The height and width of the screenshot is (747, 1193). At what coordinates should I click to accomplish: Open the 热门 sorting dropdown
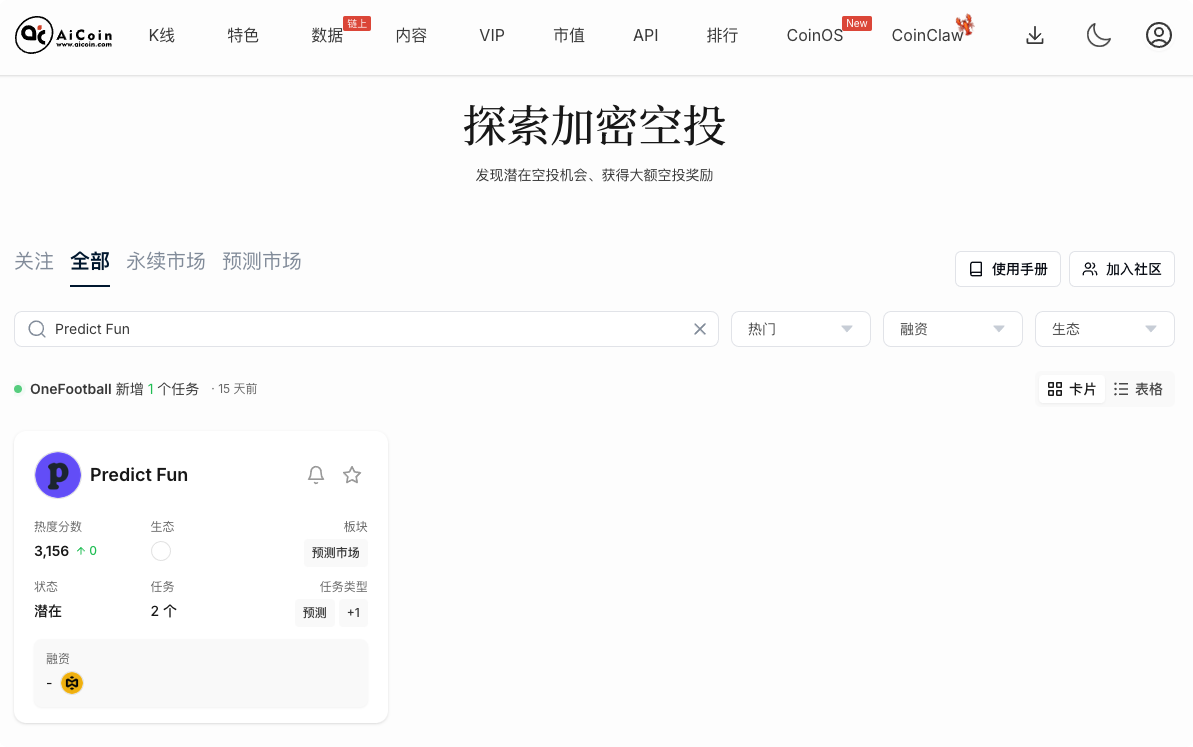pyautogui.click(x=800, y=328)
